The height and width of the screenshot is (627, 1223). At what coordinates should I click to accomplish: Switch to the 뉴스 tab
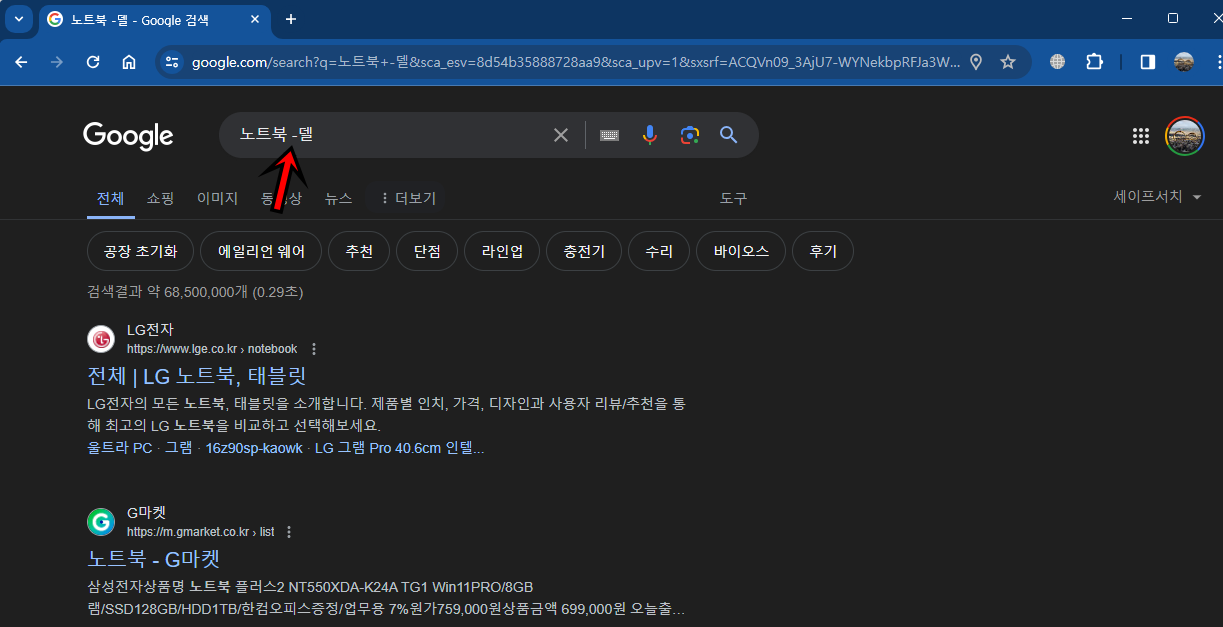(338, 198)
